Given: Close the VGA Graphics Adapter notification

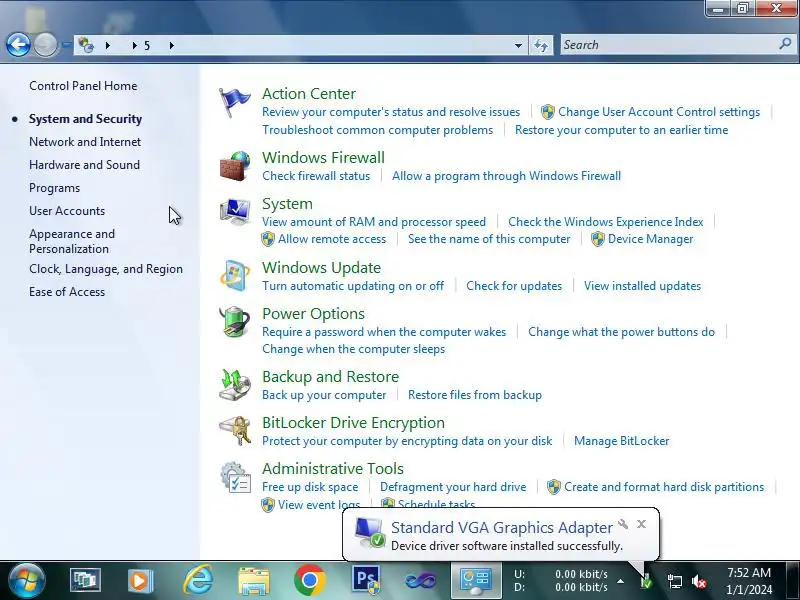Looking at the screenshot, I should click(642, 523).
